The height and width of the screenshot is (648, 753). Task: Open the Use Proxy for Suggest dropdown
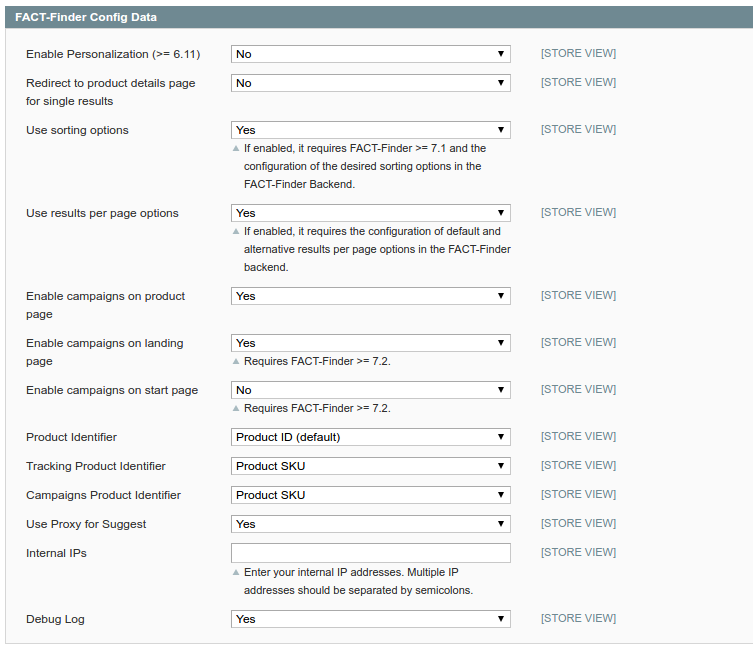pos(370,524)
